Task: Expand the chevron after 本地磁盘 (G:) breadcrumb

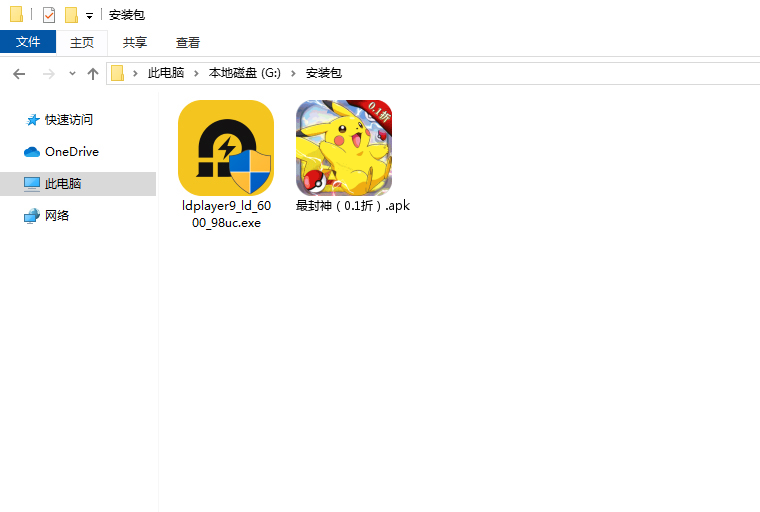Action: tap(293, 73)
